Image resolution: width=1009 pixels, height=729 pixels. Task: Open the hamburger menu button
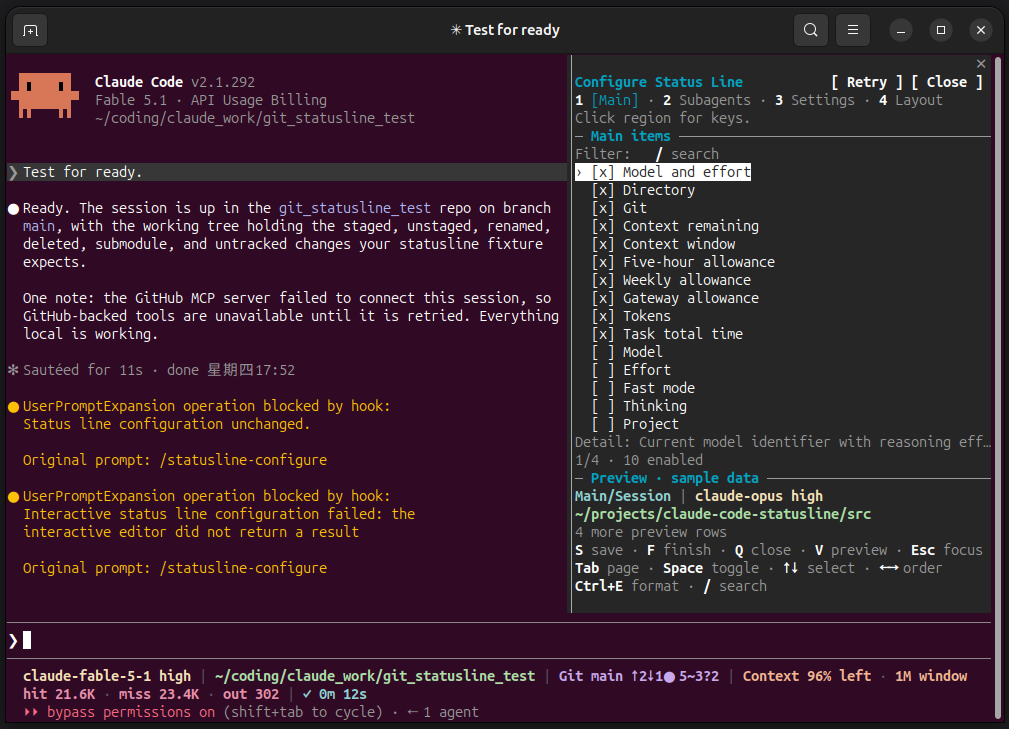tap(853, 30)
